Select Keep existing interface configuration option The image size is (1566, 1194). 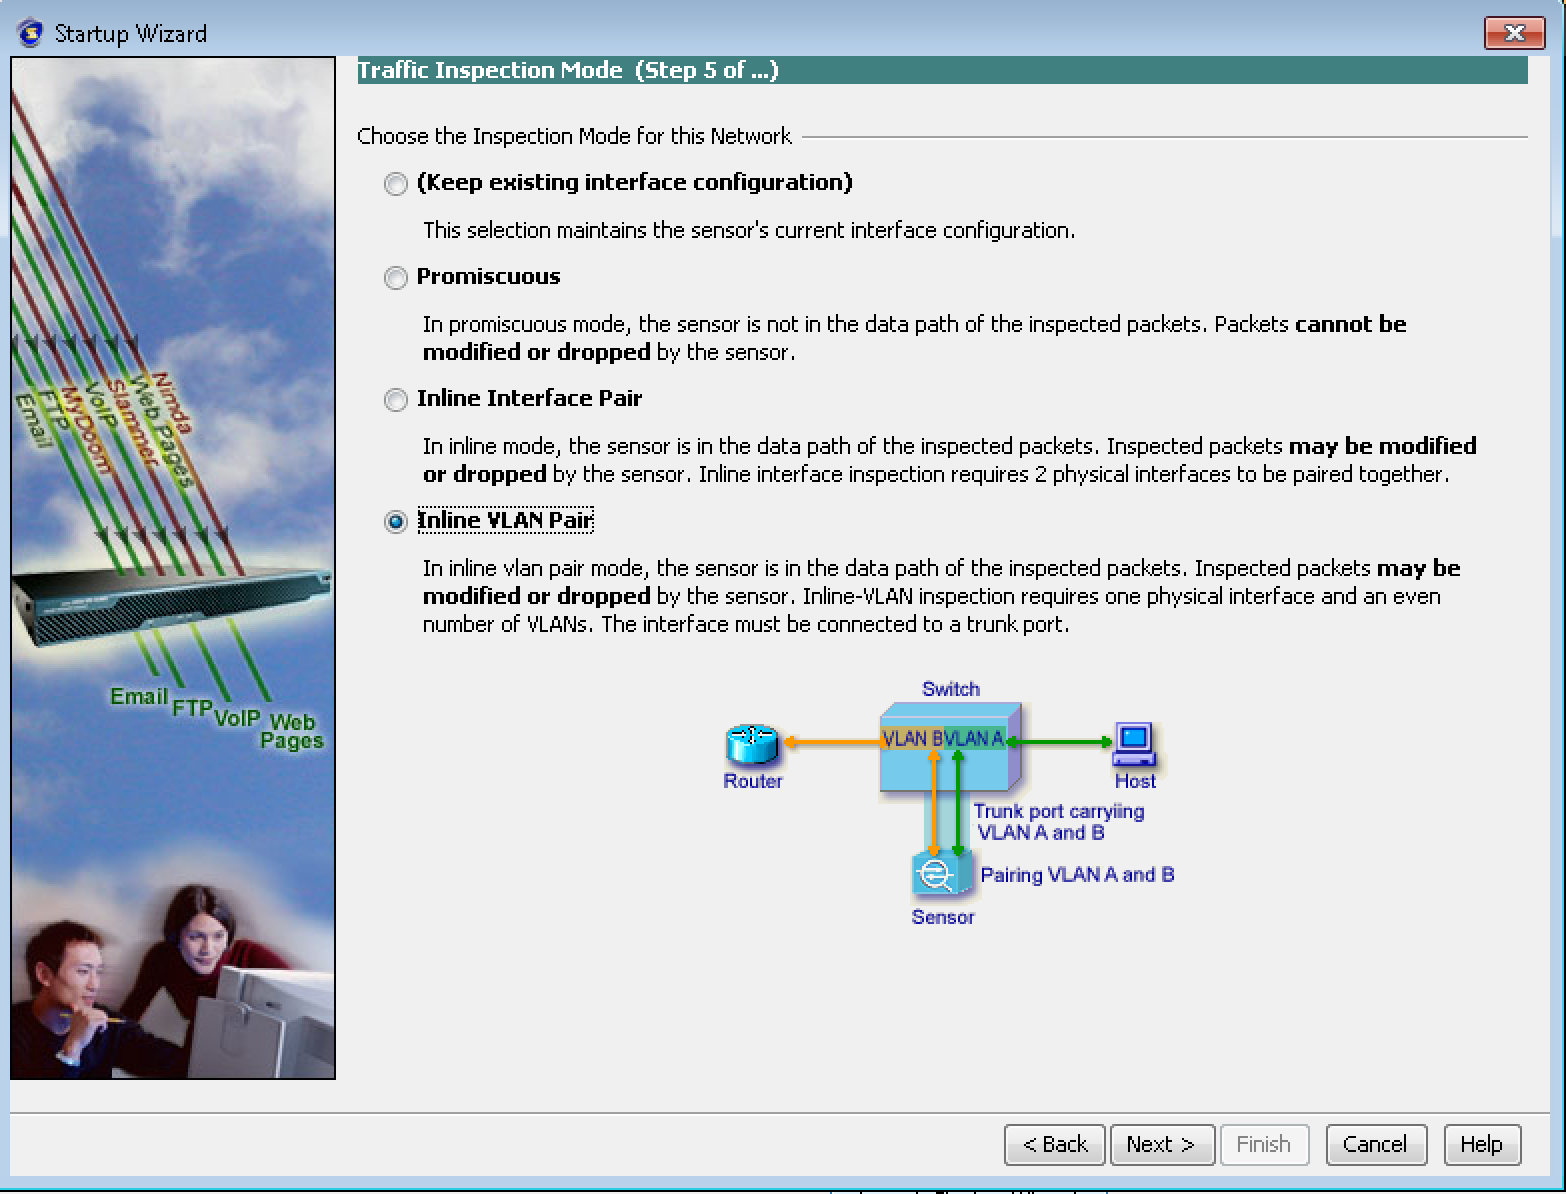click(396, 184)
